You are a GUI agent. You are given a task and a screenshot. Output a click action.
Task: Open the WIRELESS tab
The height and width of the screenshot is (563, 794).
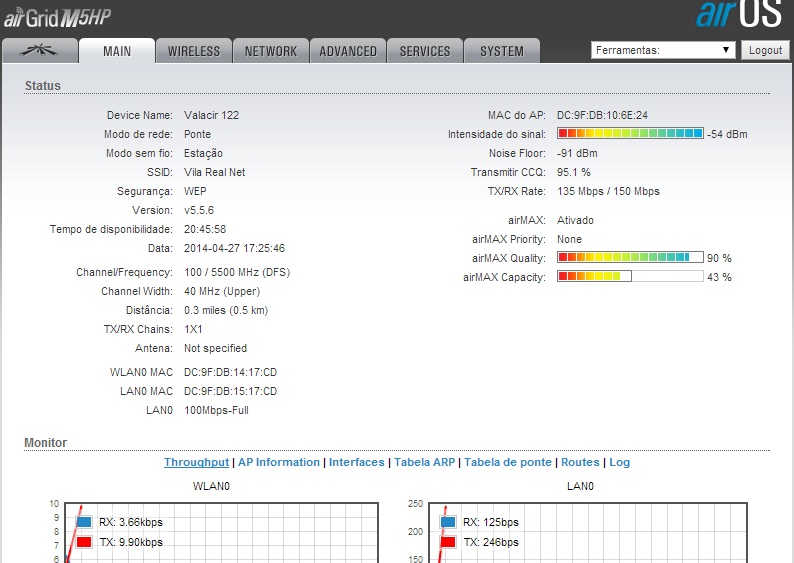coord(194,51)
